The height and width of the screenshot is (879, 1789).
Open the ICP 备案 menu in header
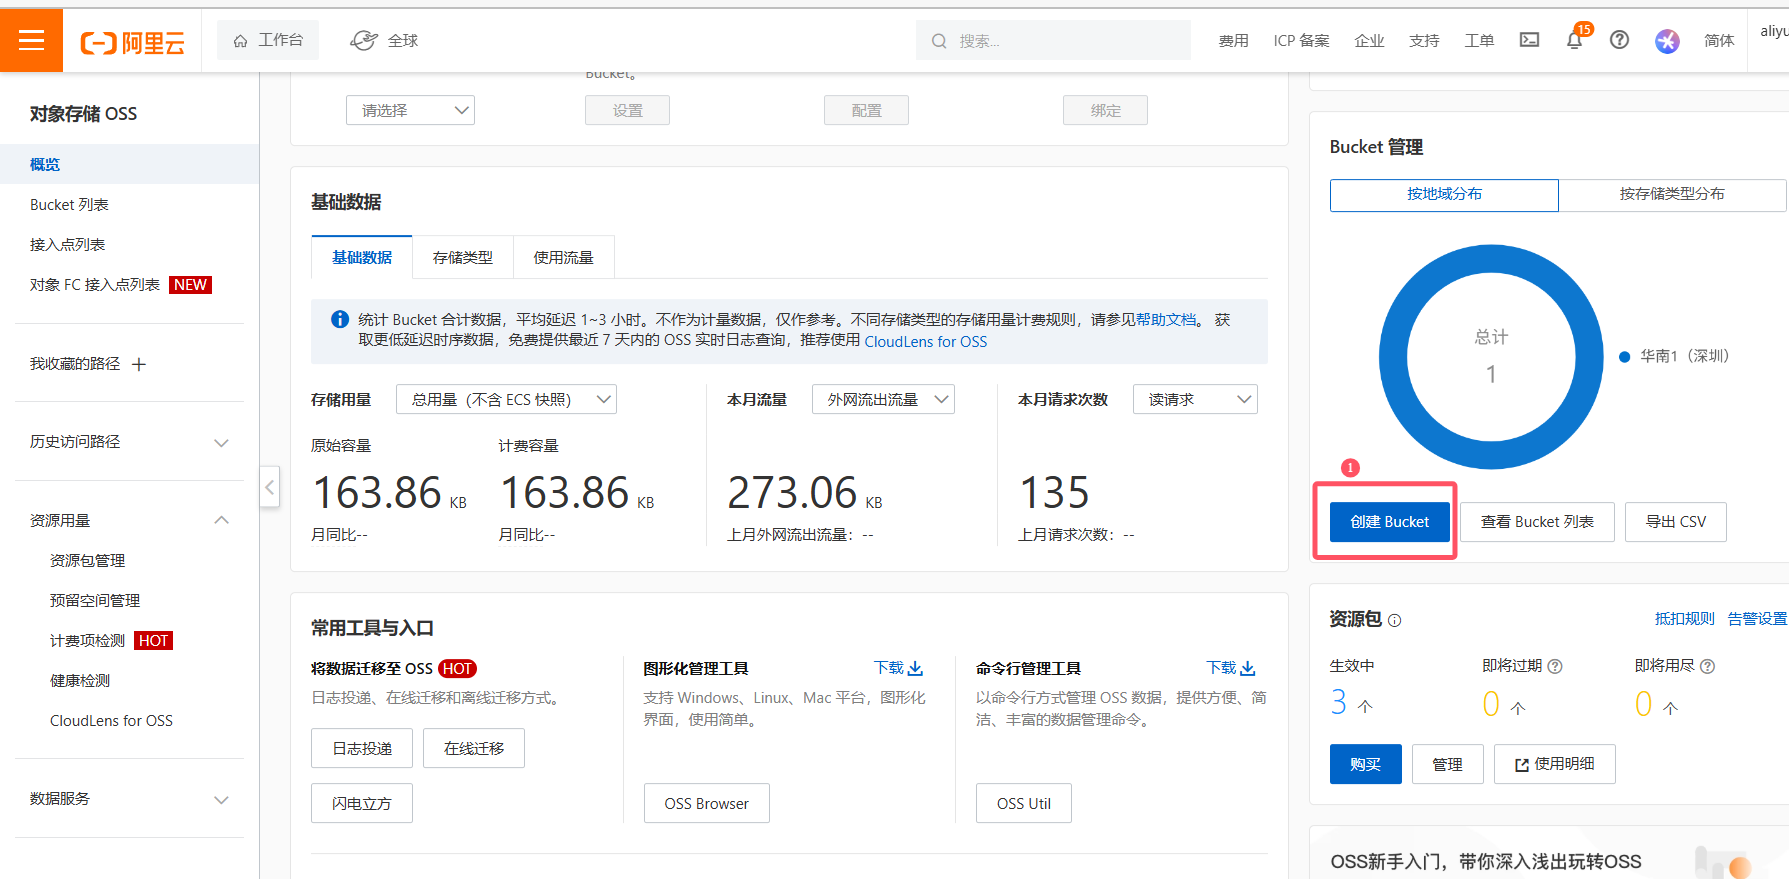click(x=1302, y=41)
